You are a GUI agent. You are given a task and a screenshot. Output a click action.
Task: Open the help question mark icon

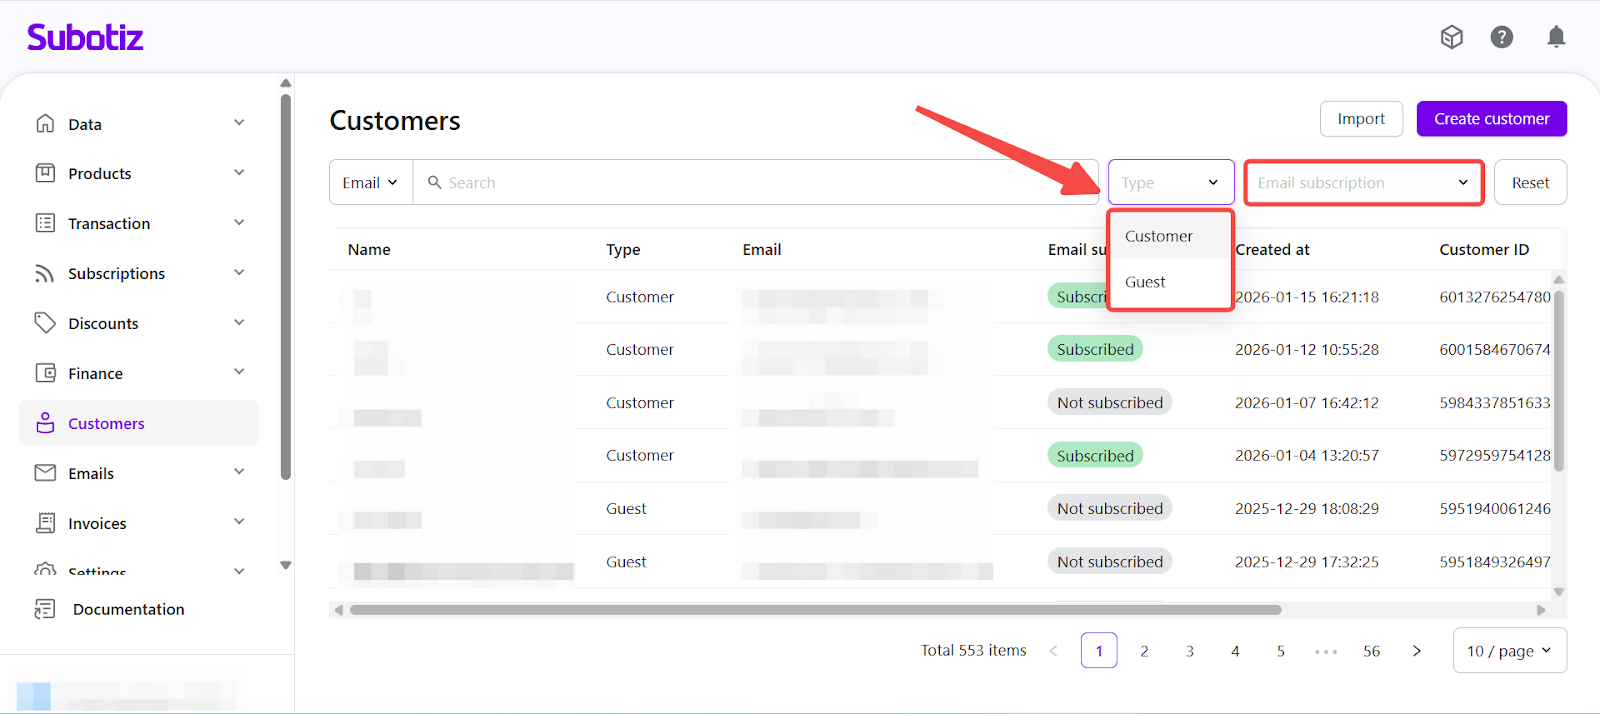tap(1501, 38)
